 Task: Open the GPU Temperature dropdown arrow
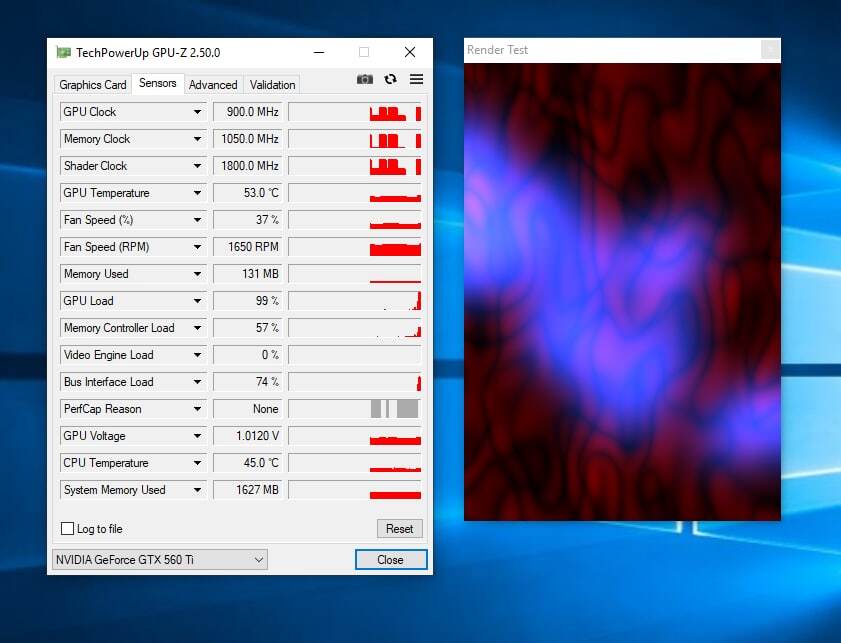(197, 193)
